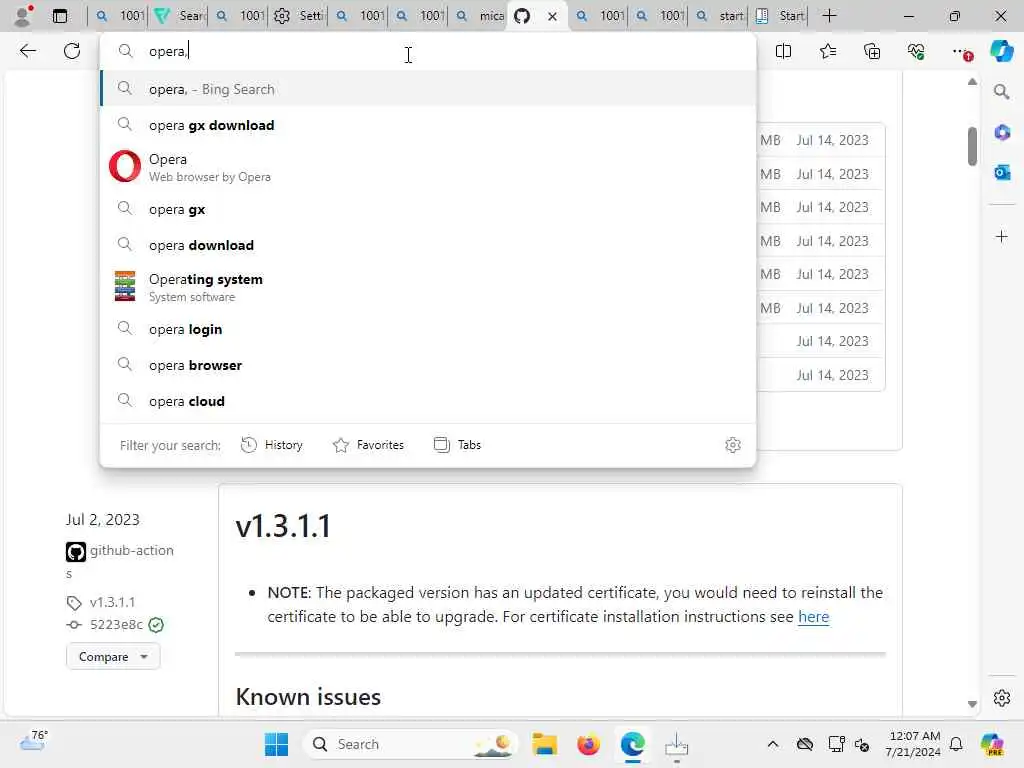The width and height of the screenshot is (1024, 768).
Task: Open the Copilot preview taskbar icon
Action: pyautogui.click(x=992, y=744)
